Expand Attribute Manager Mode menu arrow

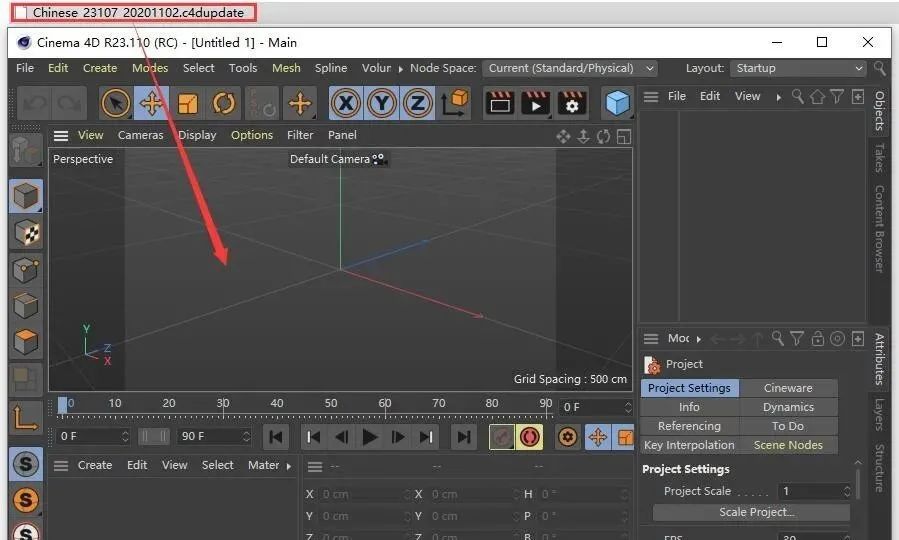(698, 339)
